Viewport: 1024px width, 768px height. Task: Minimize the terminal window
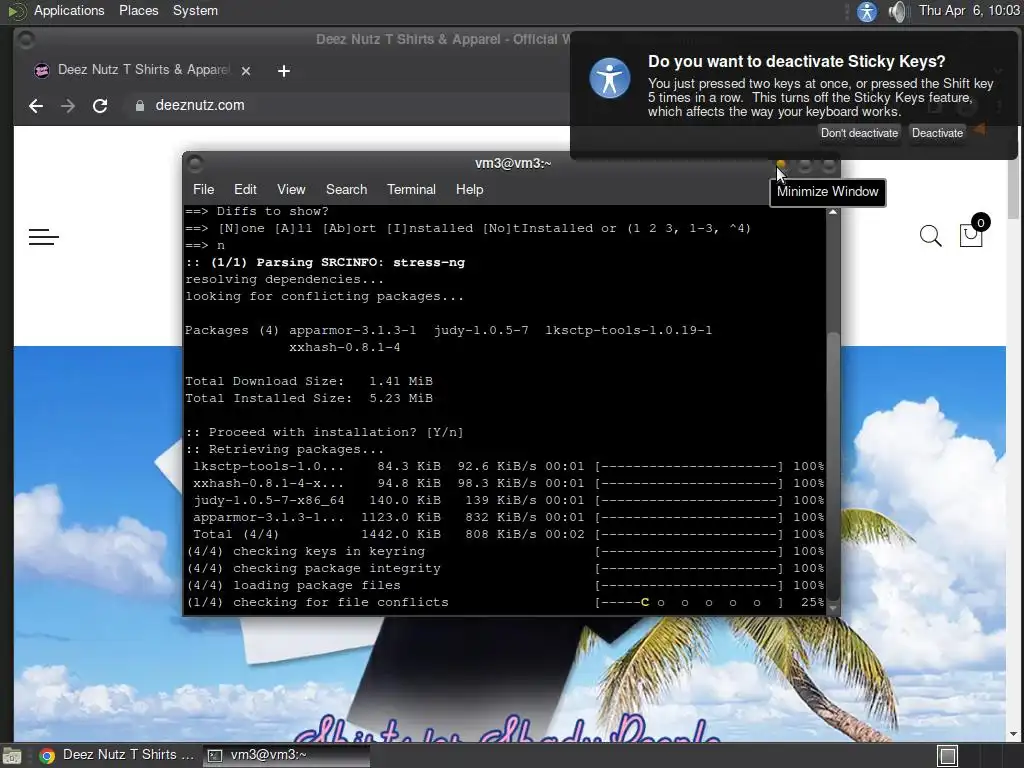pyautogui.click(x=781, y=165)
